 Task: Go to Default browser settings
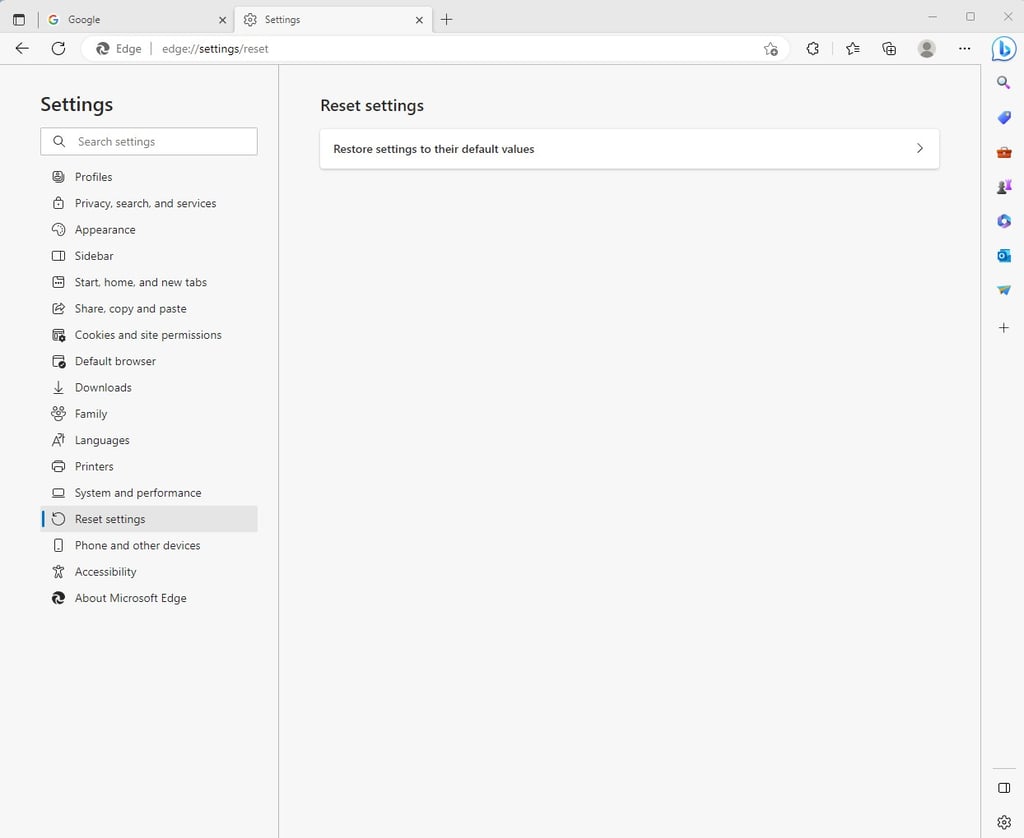click(x=149, y=361)
